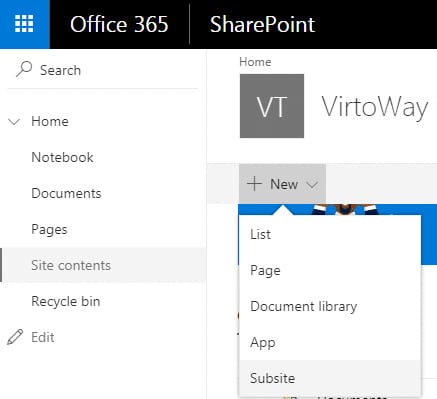
Task: Navigate to Home in sidebar
Action: [x=50, y=121]
